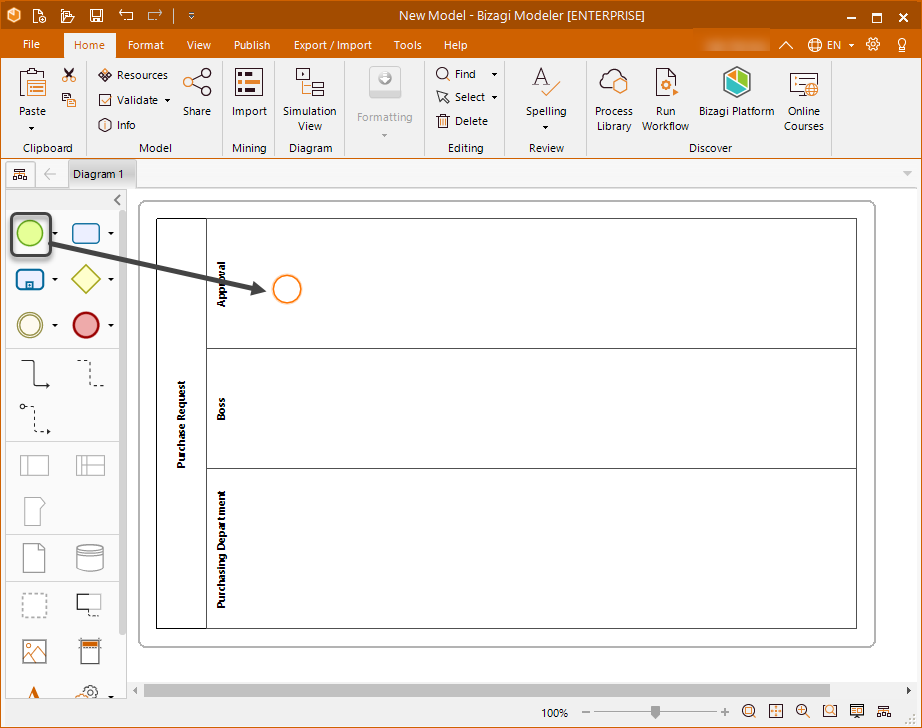This screenshot has width=922, height=728.
Task: Launch Run Workflow
Action: [x=665, y=99]
